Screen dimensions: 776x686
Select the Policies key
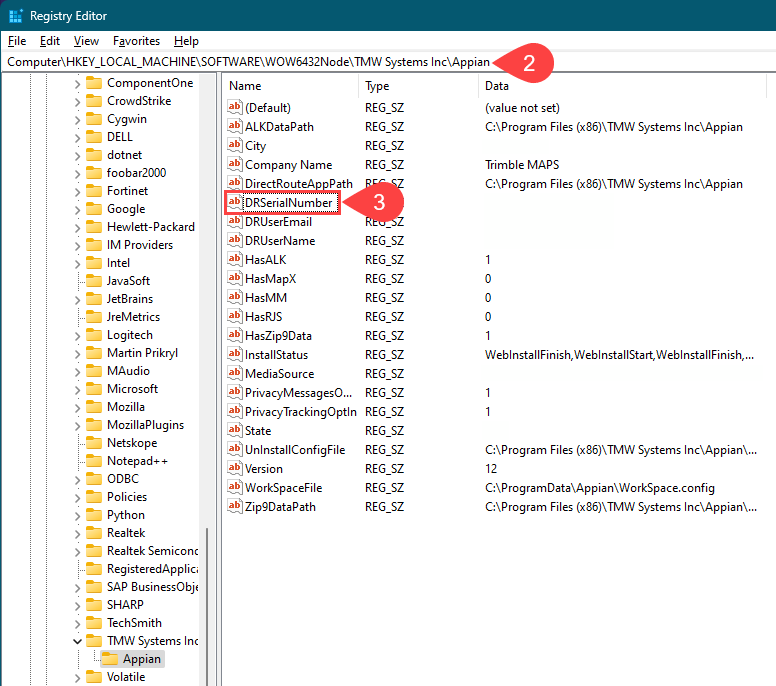(127, 497)
